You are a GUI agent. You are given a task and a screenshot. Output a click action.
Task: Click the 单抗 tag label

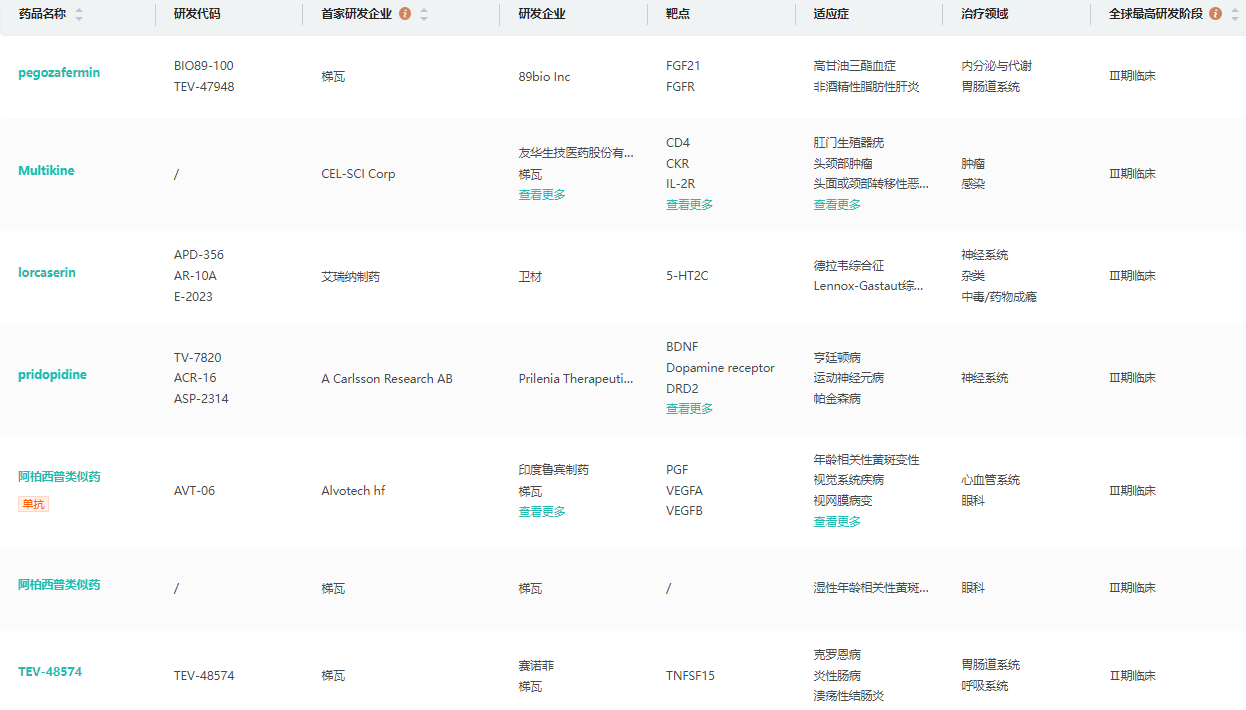pyautogui.click(x=33, y=504)
